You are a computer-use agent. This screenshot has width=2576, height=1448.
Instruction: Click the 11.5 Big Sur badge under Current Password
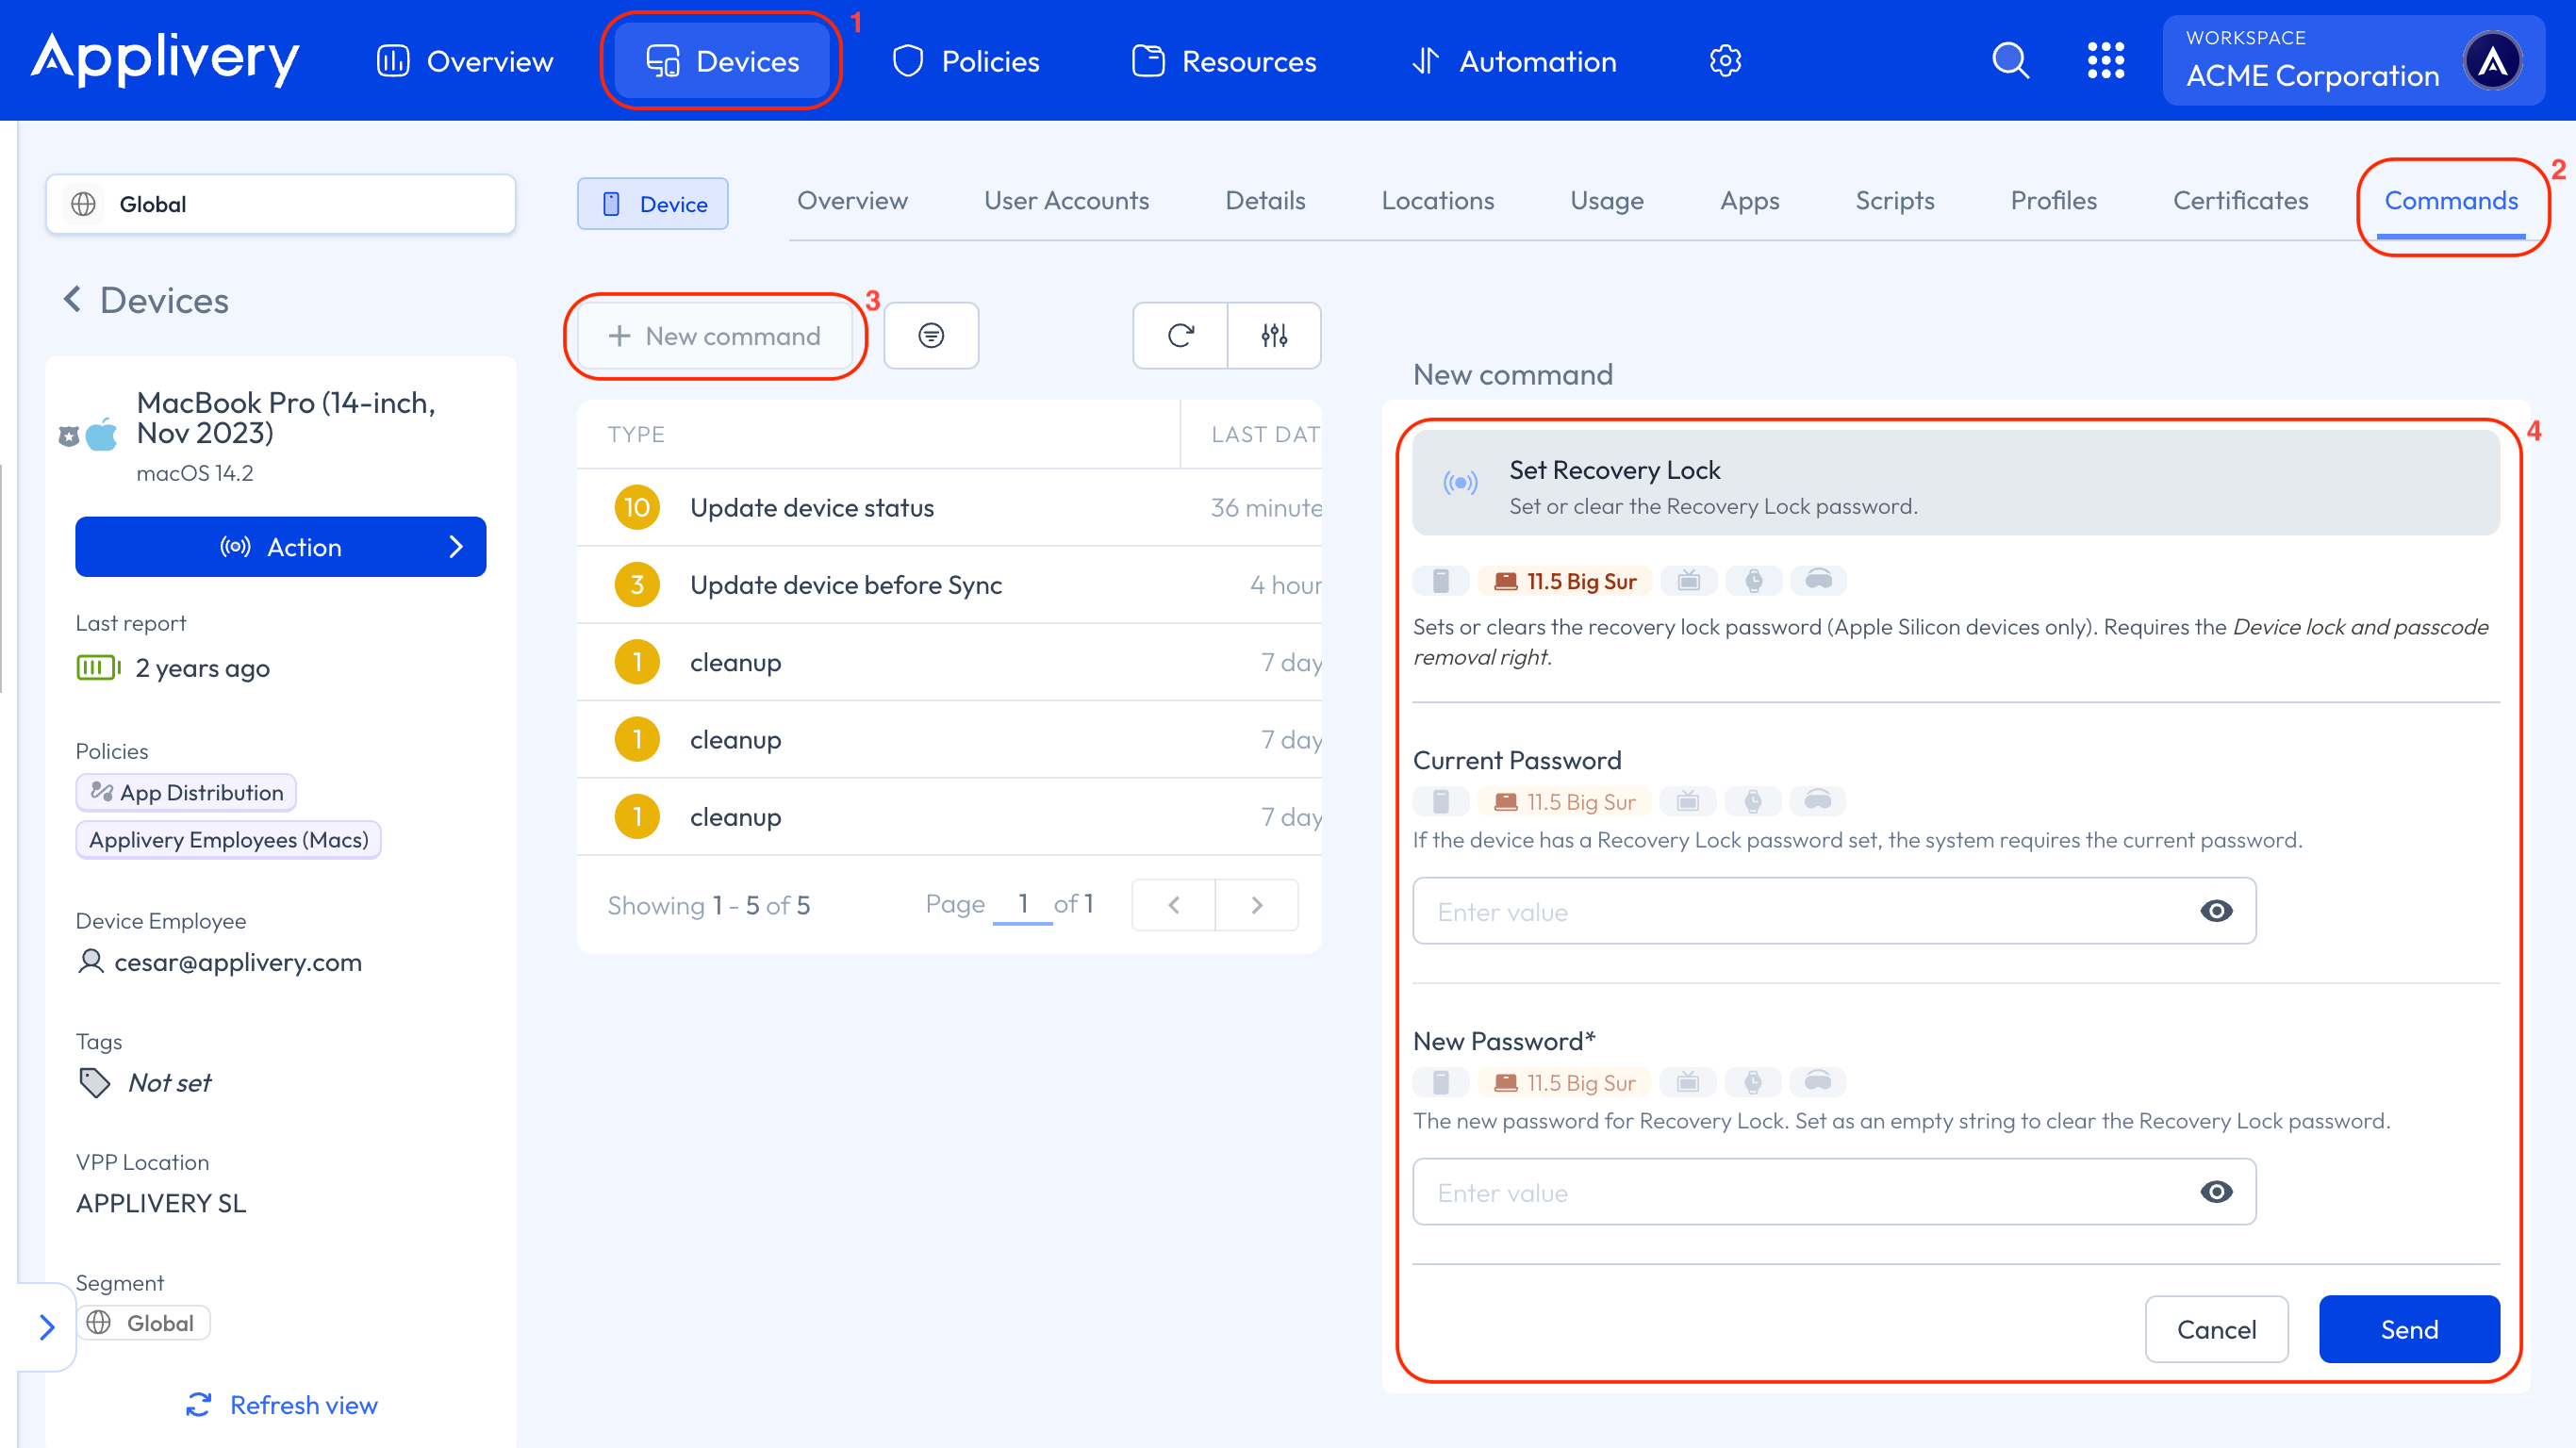1565,801
